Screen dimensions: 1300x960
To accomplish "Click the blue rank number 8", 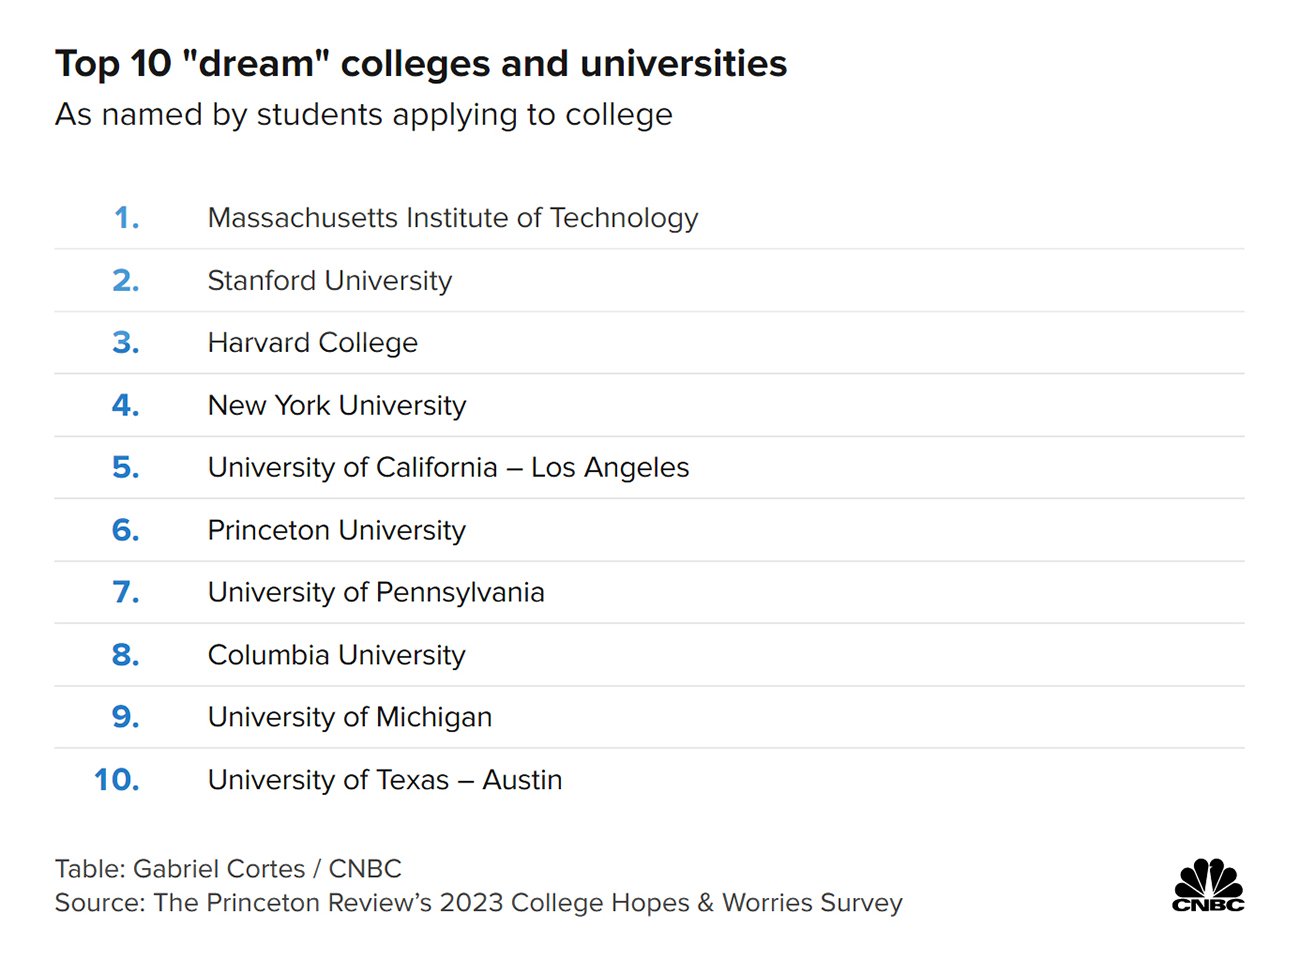I will coord(125,655).
